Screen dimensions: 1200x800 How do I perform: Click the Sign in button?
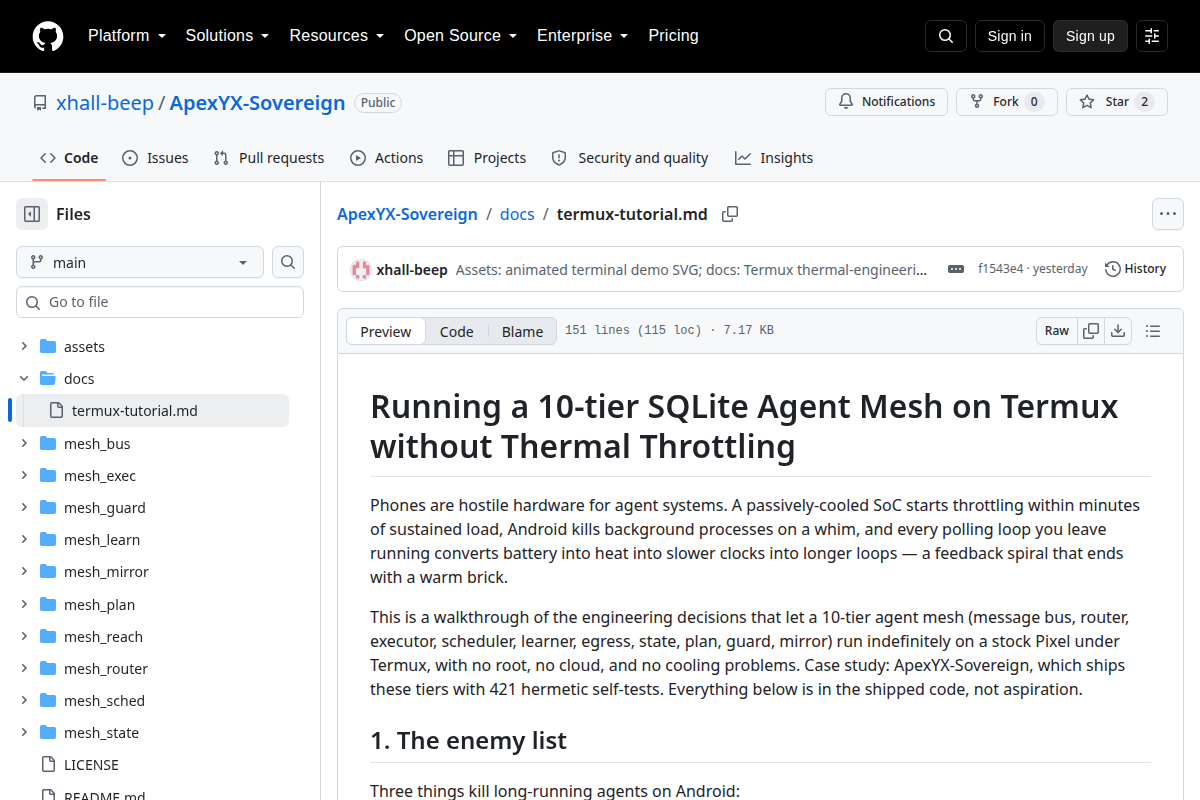[x=1010, y=36]
